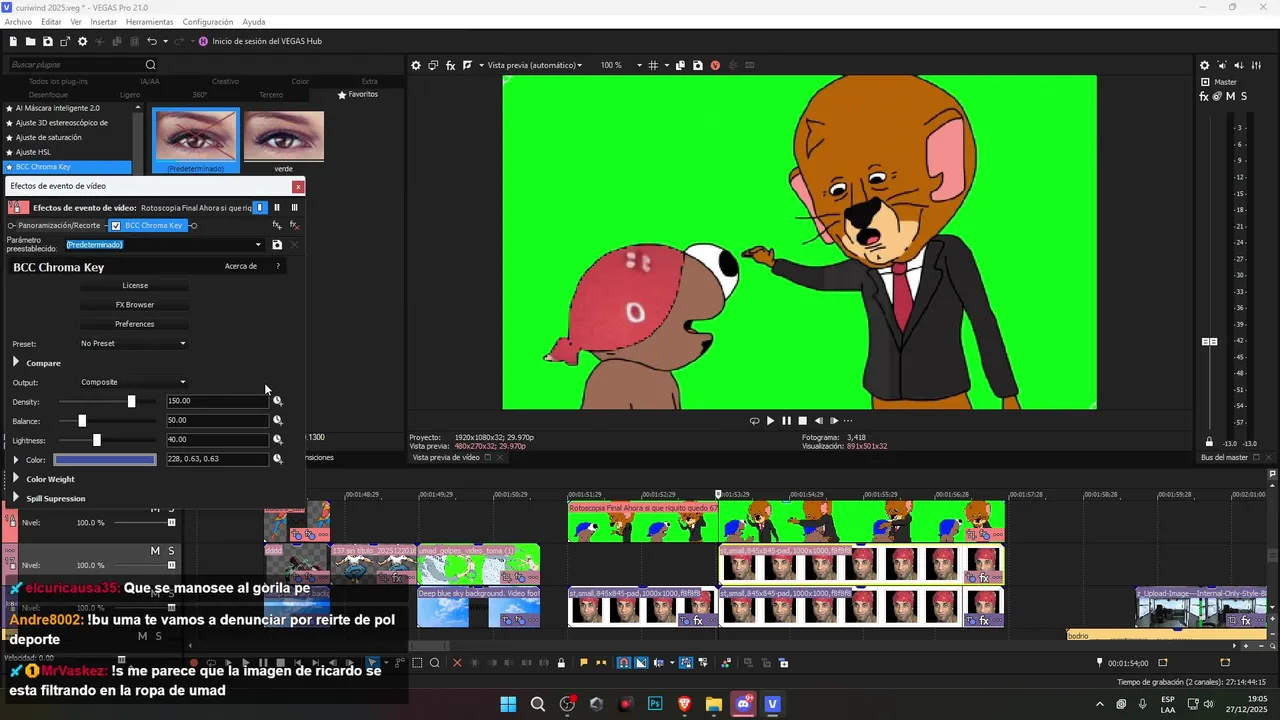Expand the Spill Supression section
1280x720 pixels.
16,498
